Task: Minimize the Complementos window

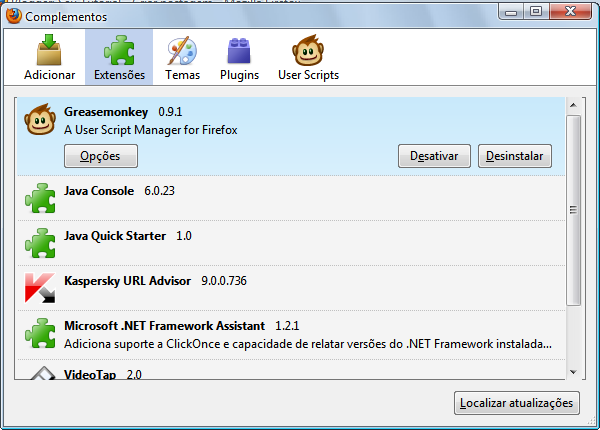Action: pos(511,11)
